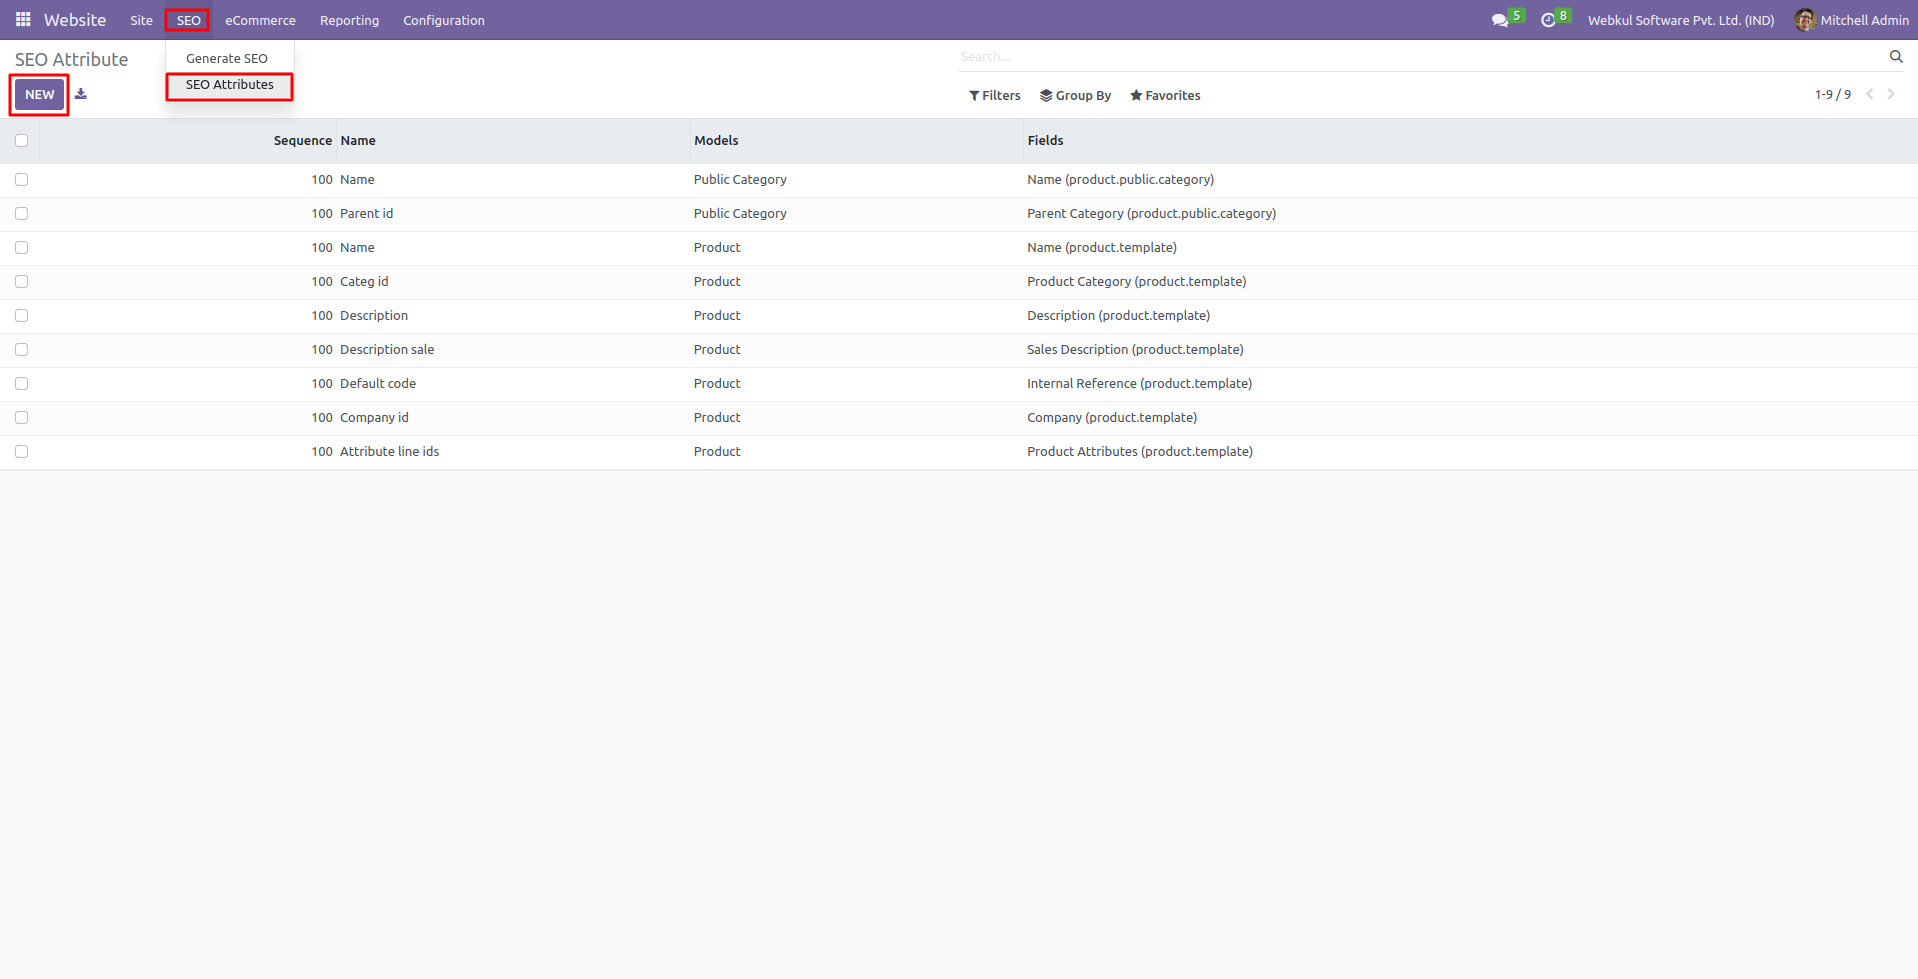1918x979 pixels.
Task: Click the 'Description sale' name cell
Action: click(x=387, y=350)
